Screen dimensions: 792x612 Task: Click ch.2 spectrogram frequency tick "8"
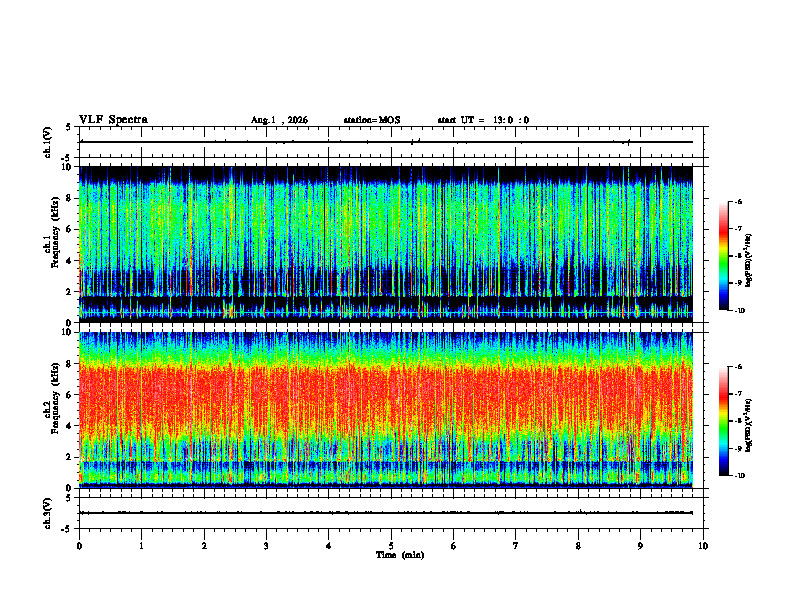[x=70, y=364]
